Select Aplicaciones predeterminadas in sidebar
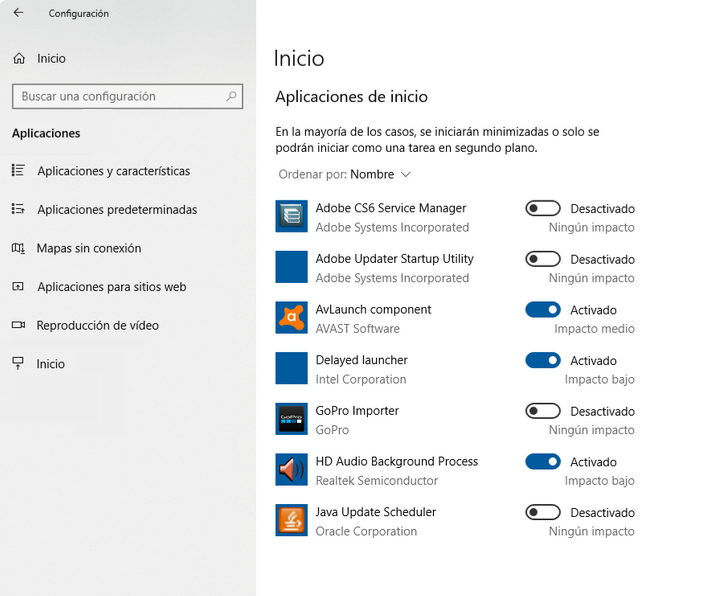Screen dimensions: 702x596 click(117, 210)
